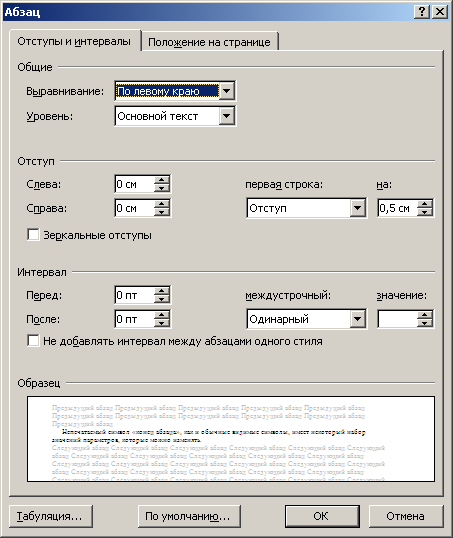The width and height of the screenshot is (453, 538).
Task: Open the Табуляция... button
Action: [51, 516]
